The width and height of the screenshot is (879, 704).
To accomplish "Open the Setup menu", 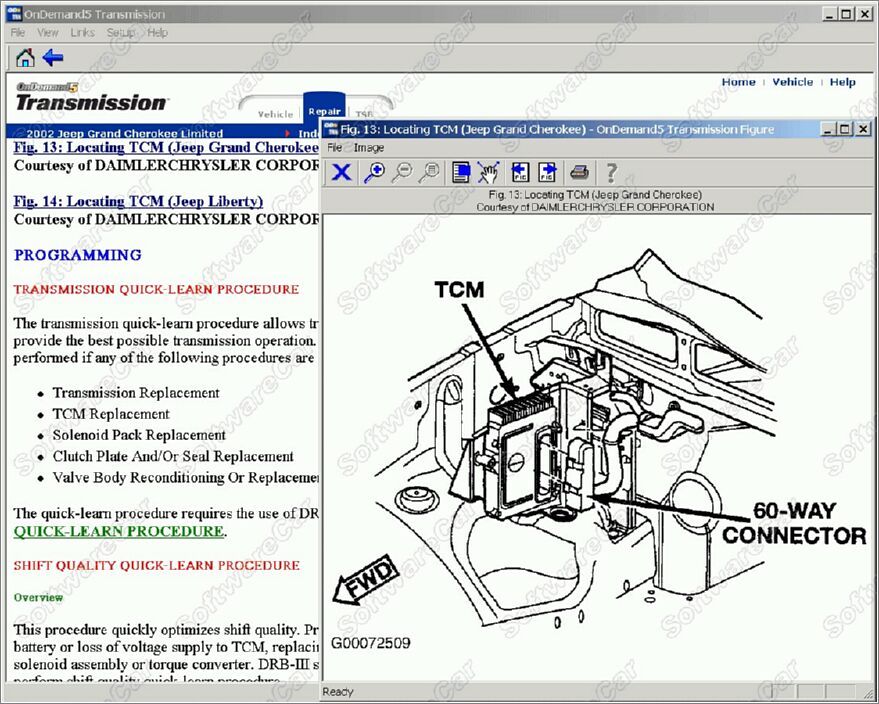I will click(x=121, y=32).
